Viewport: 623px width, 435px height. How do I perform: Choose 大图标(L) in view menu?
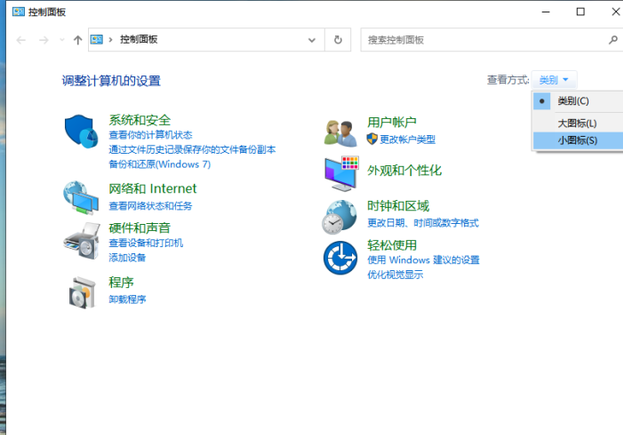(577, 123)
